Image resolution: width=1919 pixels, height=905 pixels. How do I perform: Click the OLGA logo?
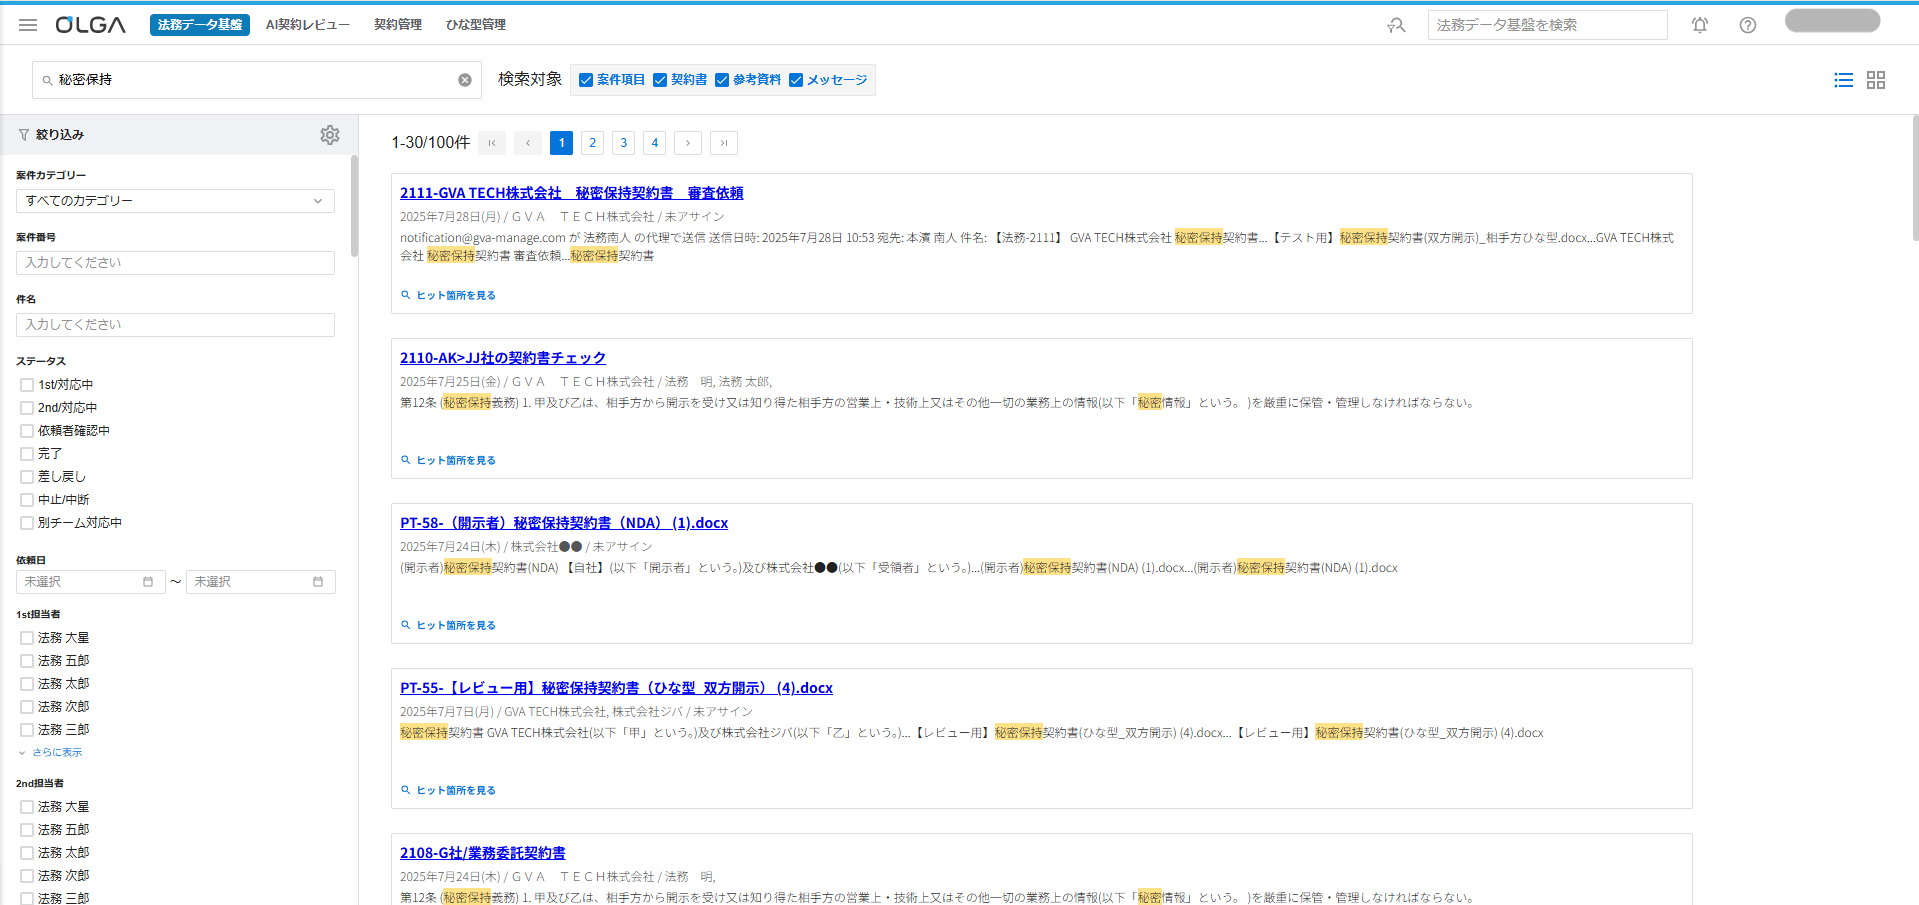(x=91, y=25)
